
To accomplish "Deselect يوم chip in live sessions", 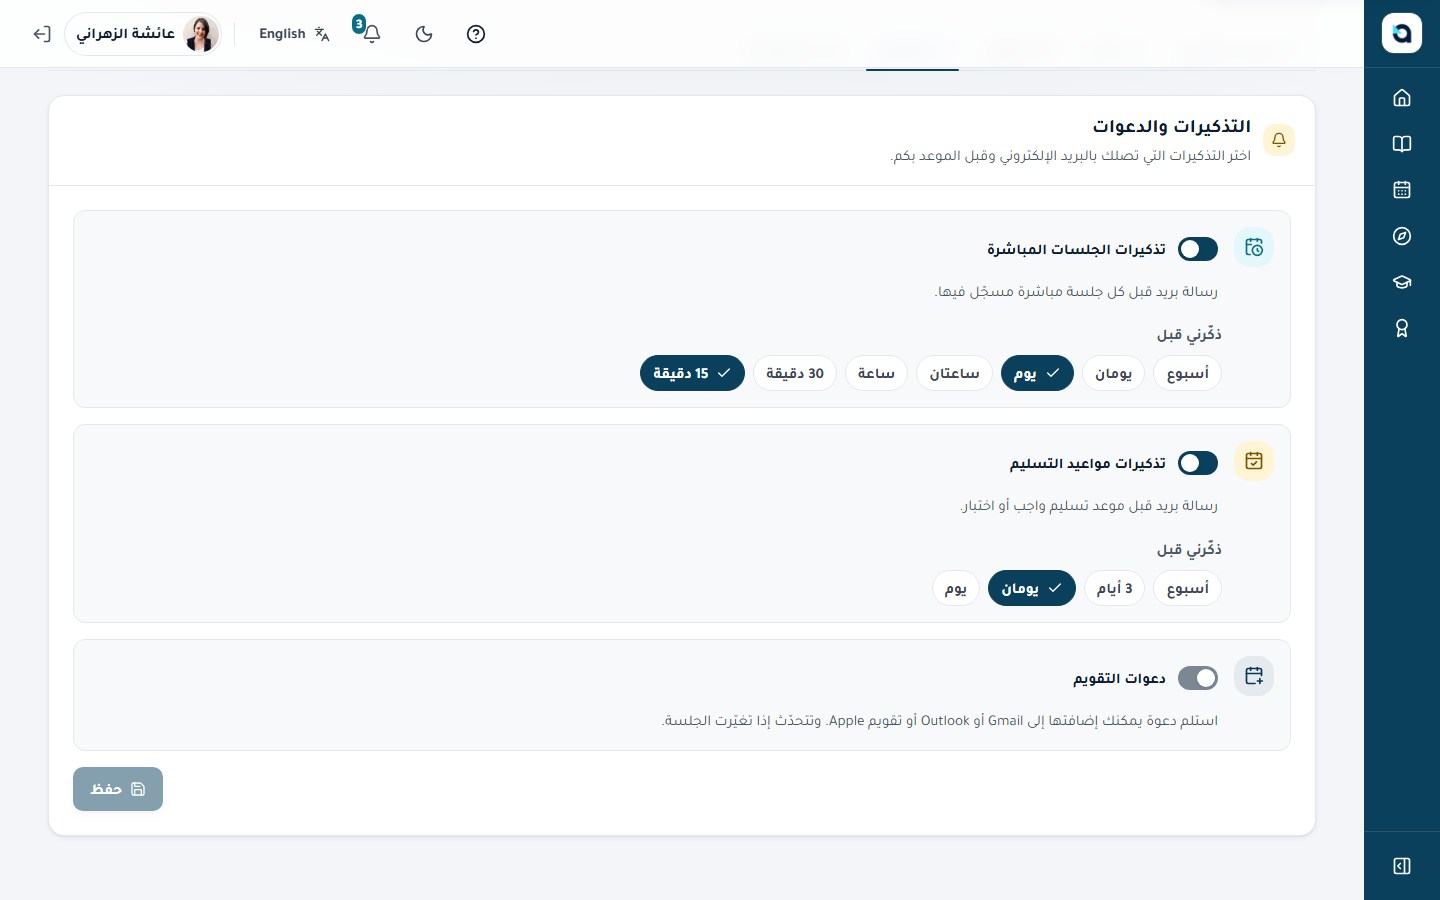I will coord(1037,373).
